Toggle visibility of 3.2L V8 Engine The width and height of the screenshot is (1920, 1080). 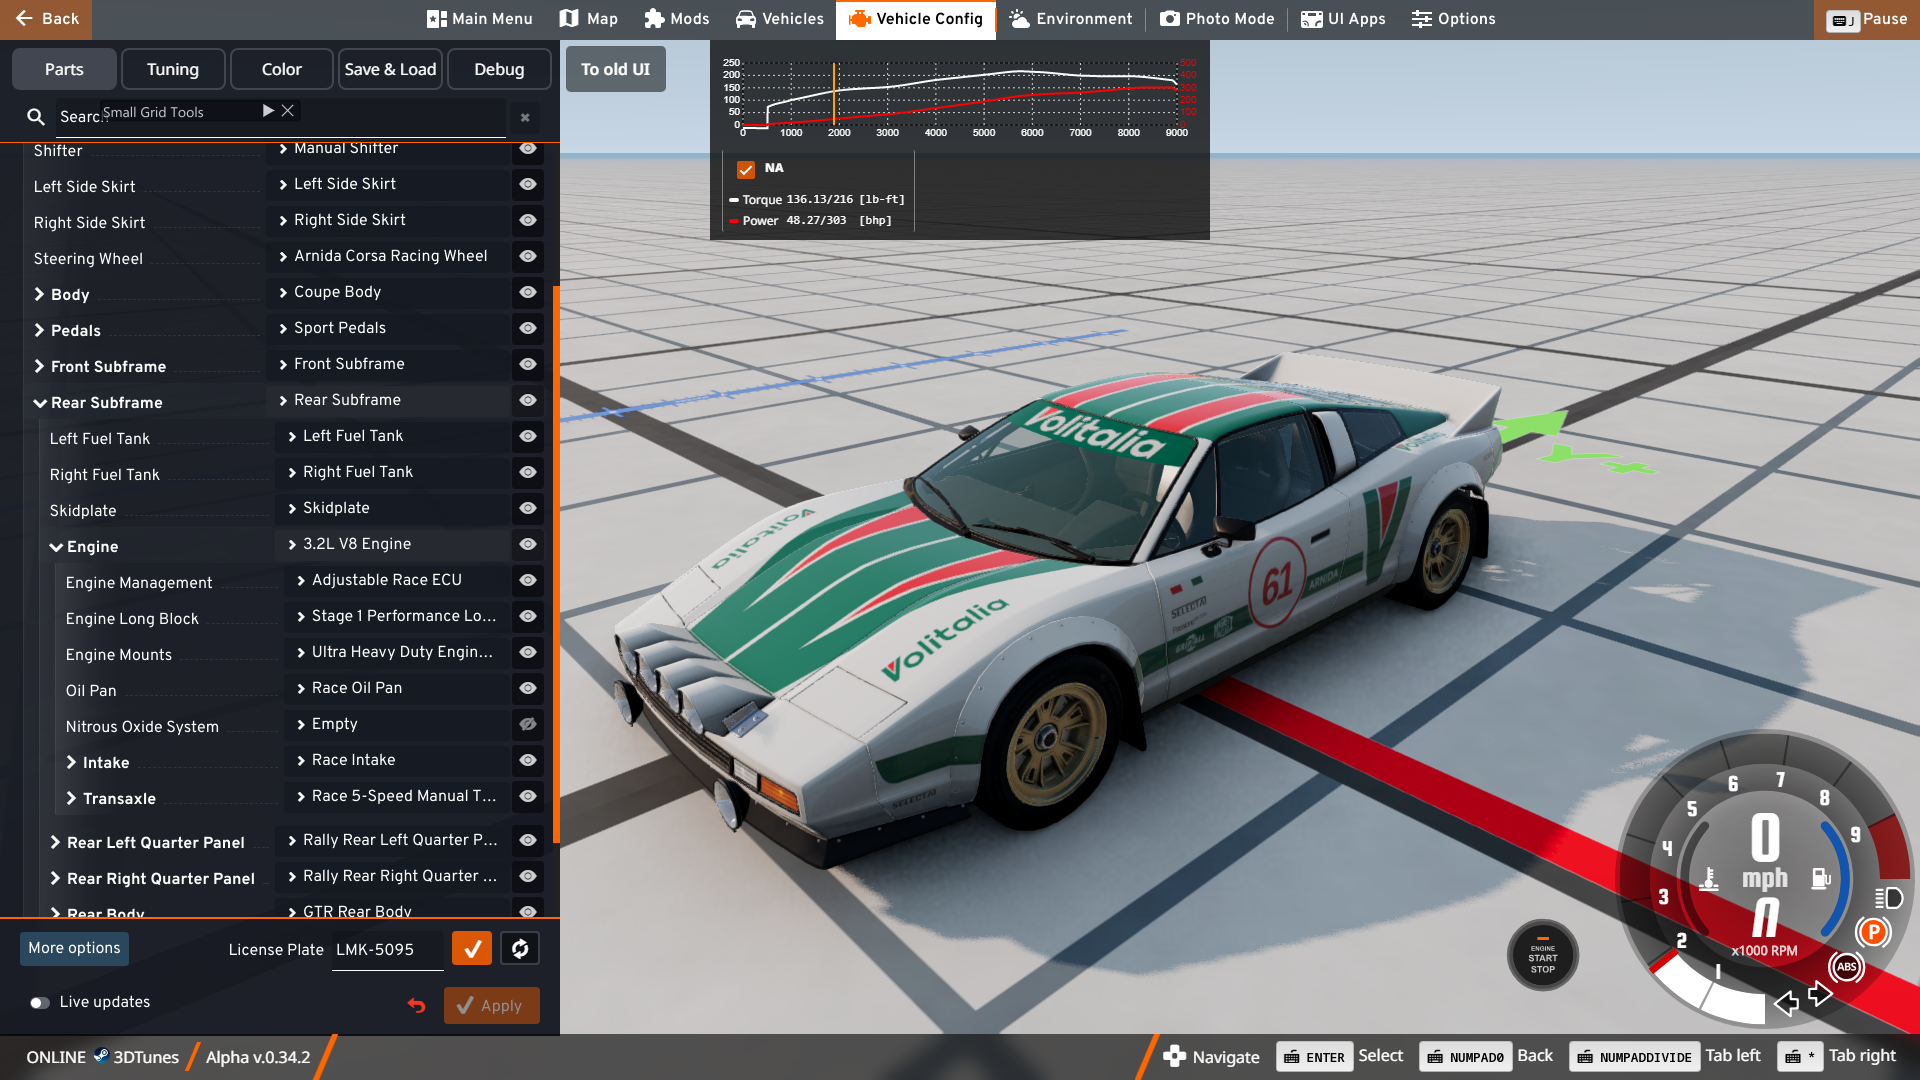(528, 544)
